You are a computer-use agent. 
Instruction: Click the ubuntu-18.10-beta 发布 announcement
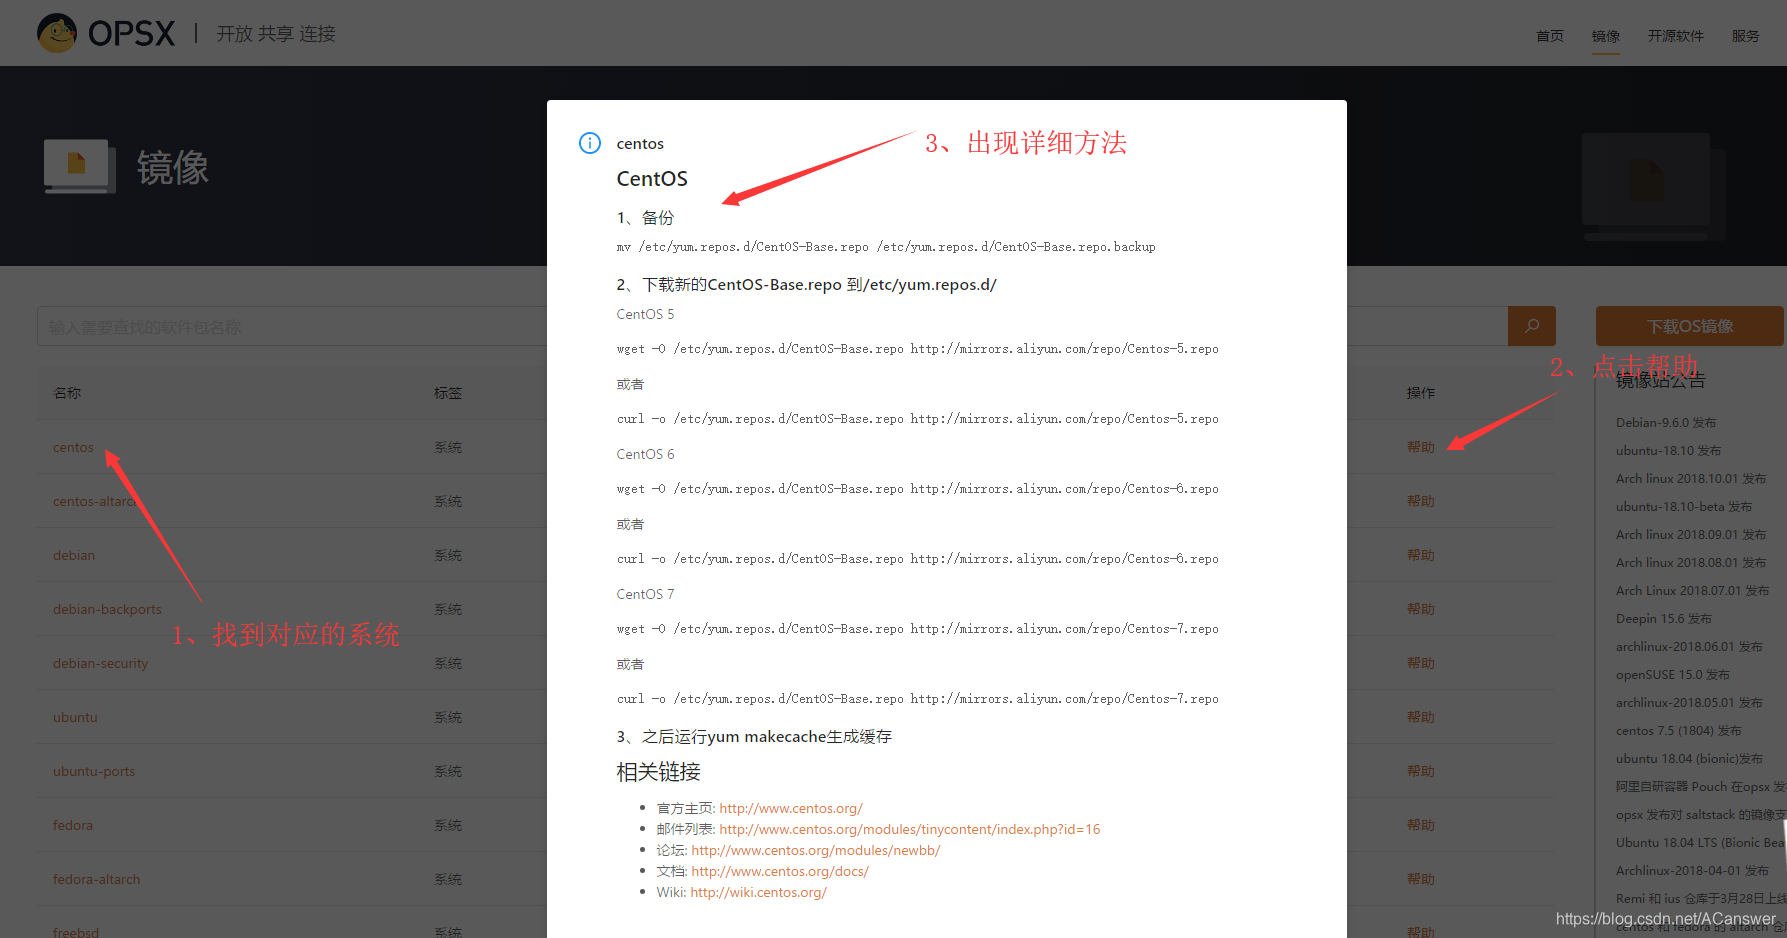(x=1684, y=506)
